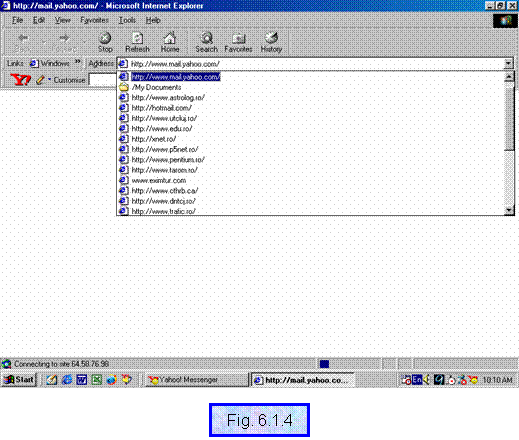Open the Favorites menu
519x440 pixels.
tap(94, 20)
